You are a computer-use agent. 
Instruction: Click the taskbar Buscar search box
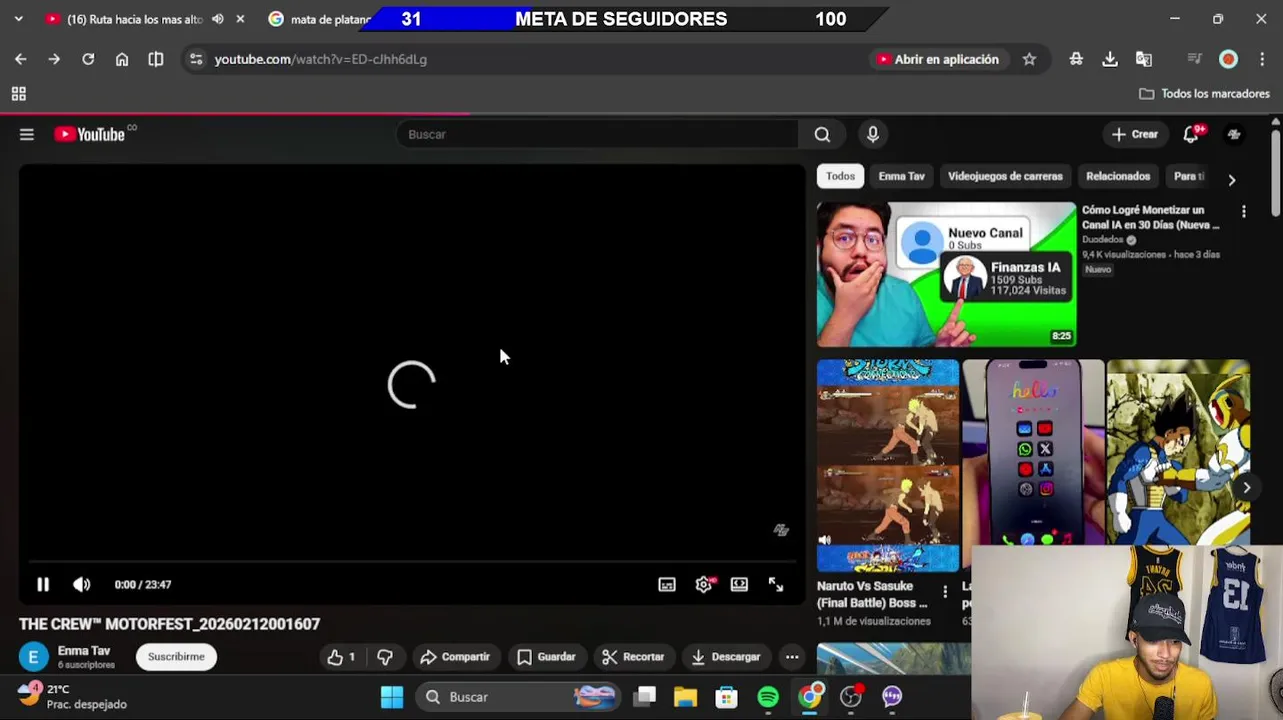click(x=520, y=697)
